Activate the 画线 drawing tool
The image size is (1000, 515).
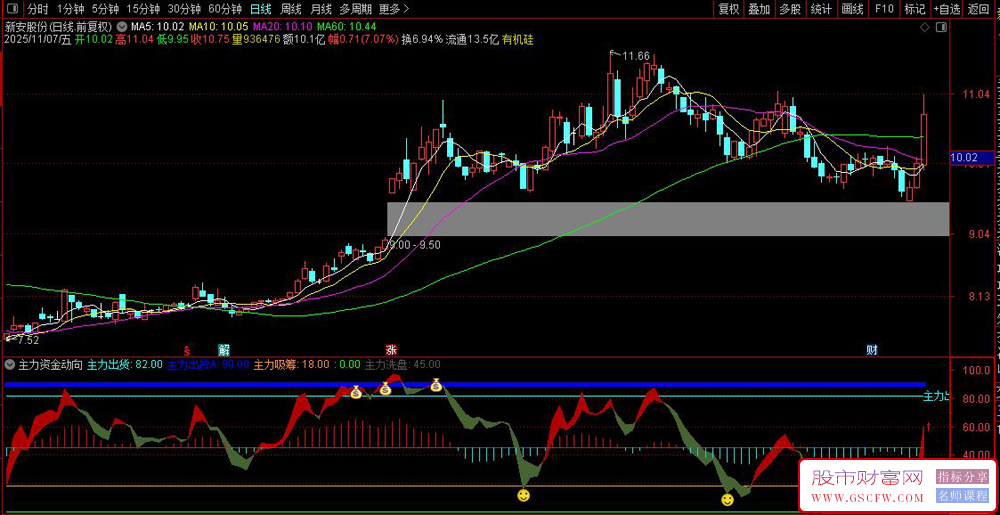[x=852, y=9]
